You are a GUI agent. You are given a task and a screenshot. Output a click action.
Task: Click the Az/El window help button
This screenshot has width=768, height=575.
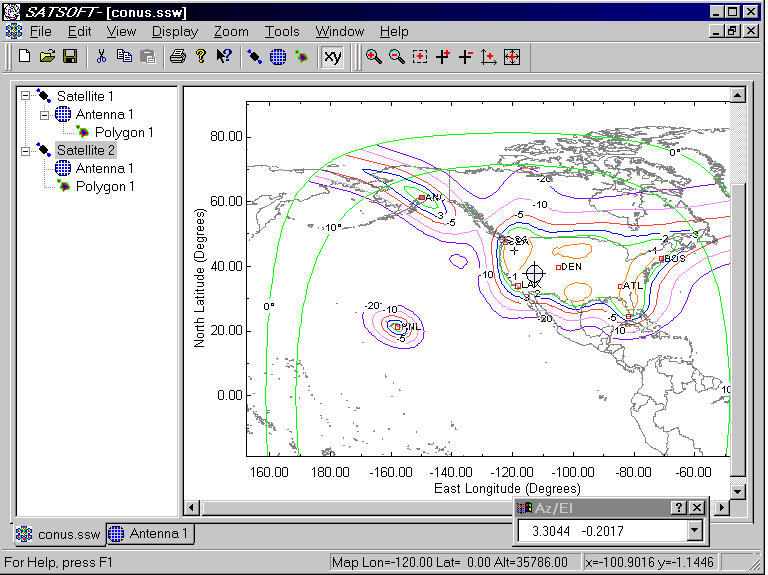678,508
